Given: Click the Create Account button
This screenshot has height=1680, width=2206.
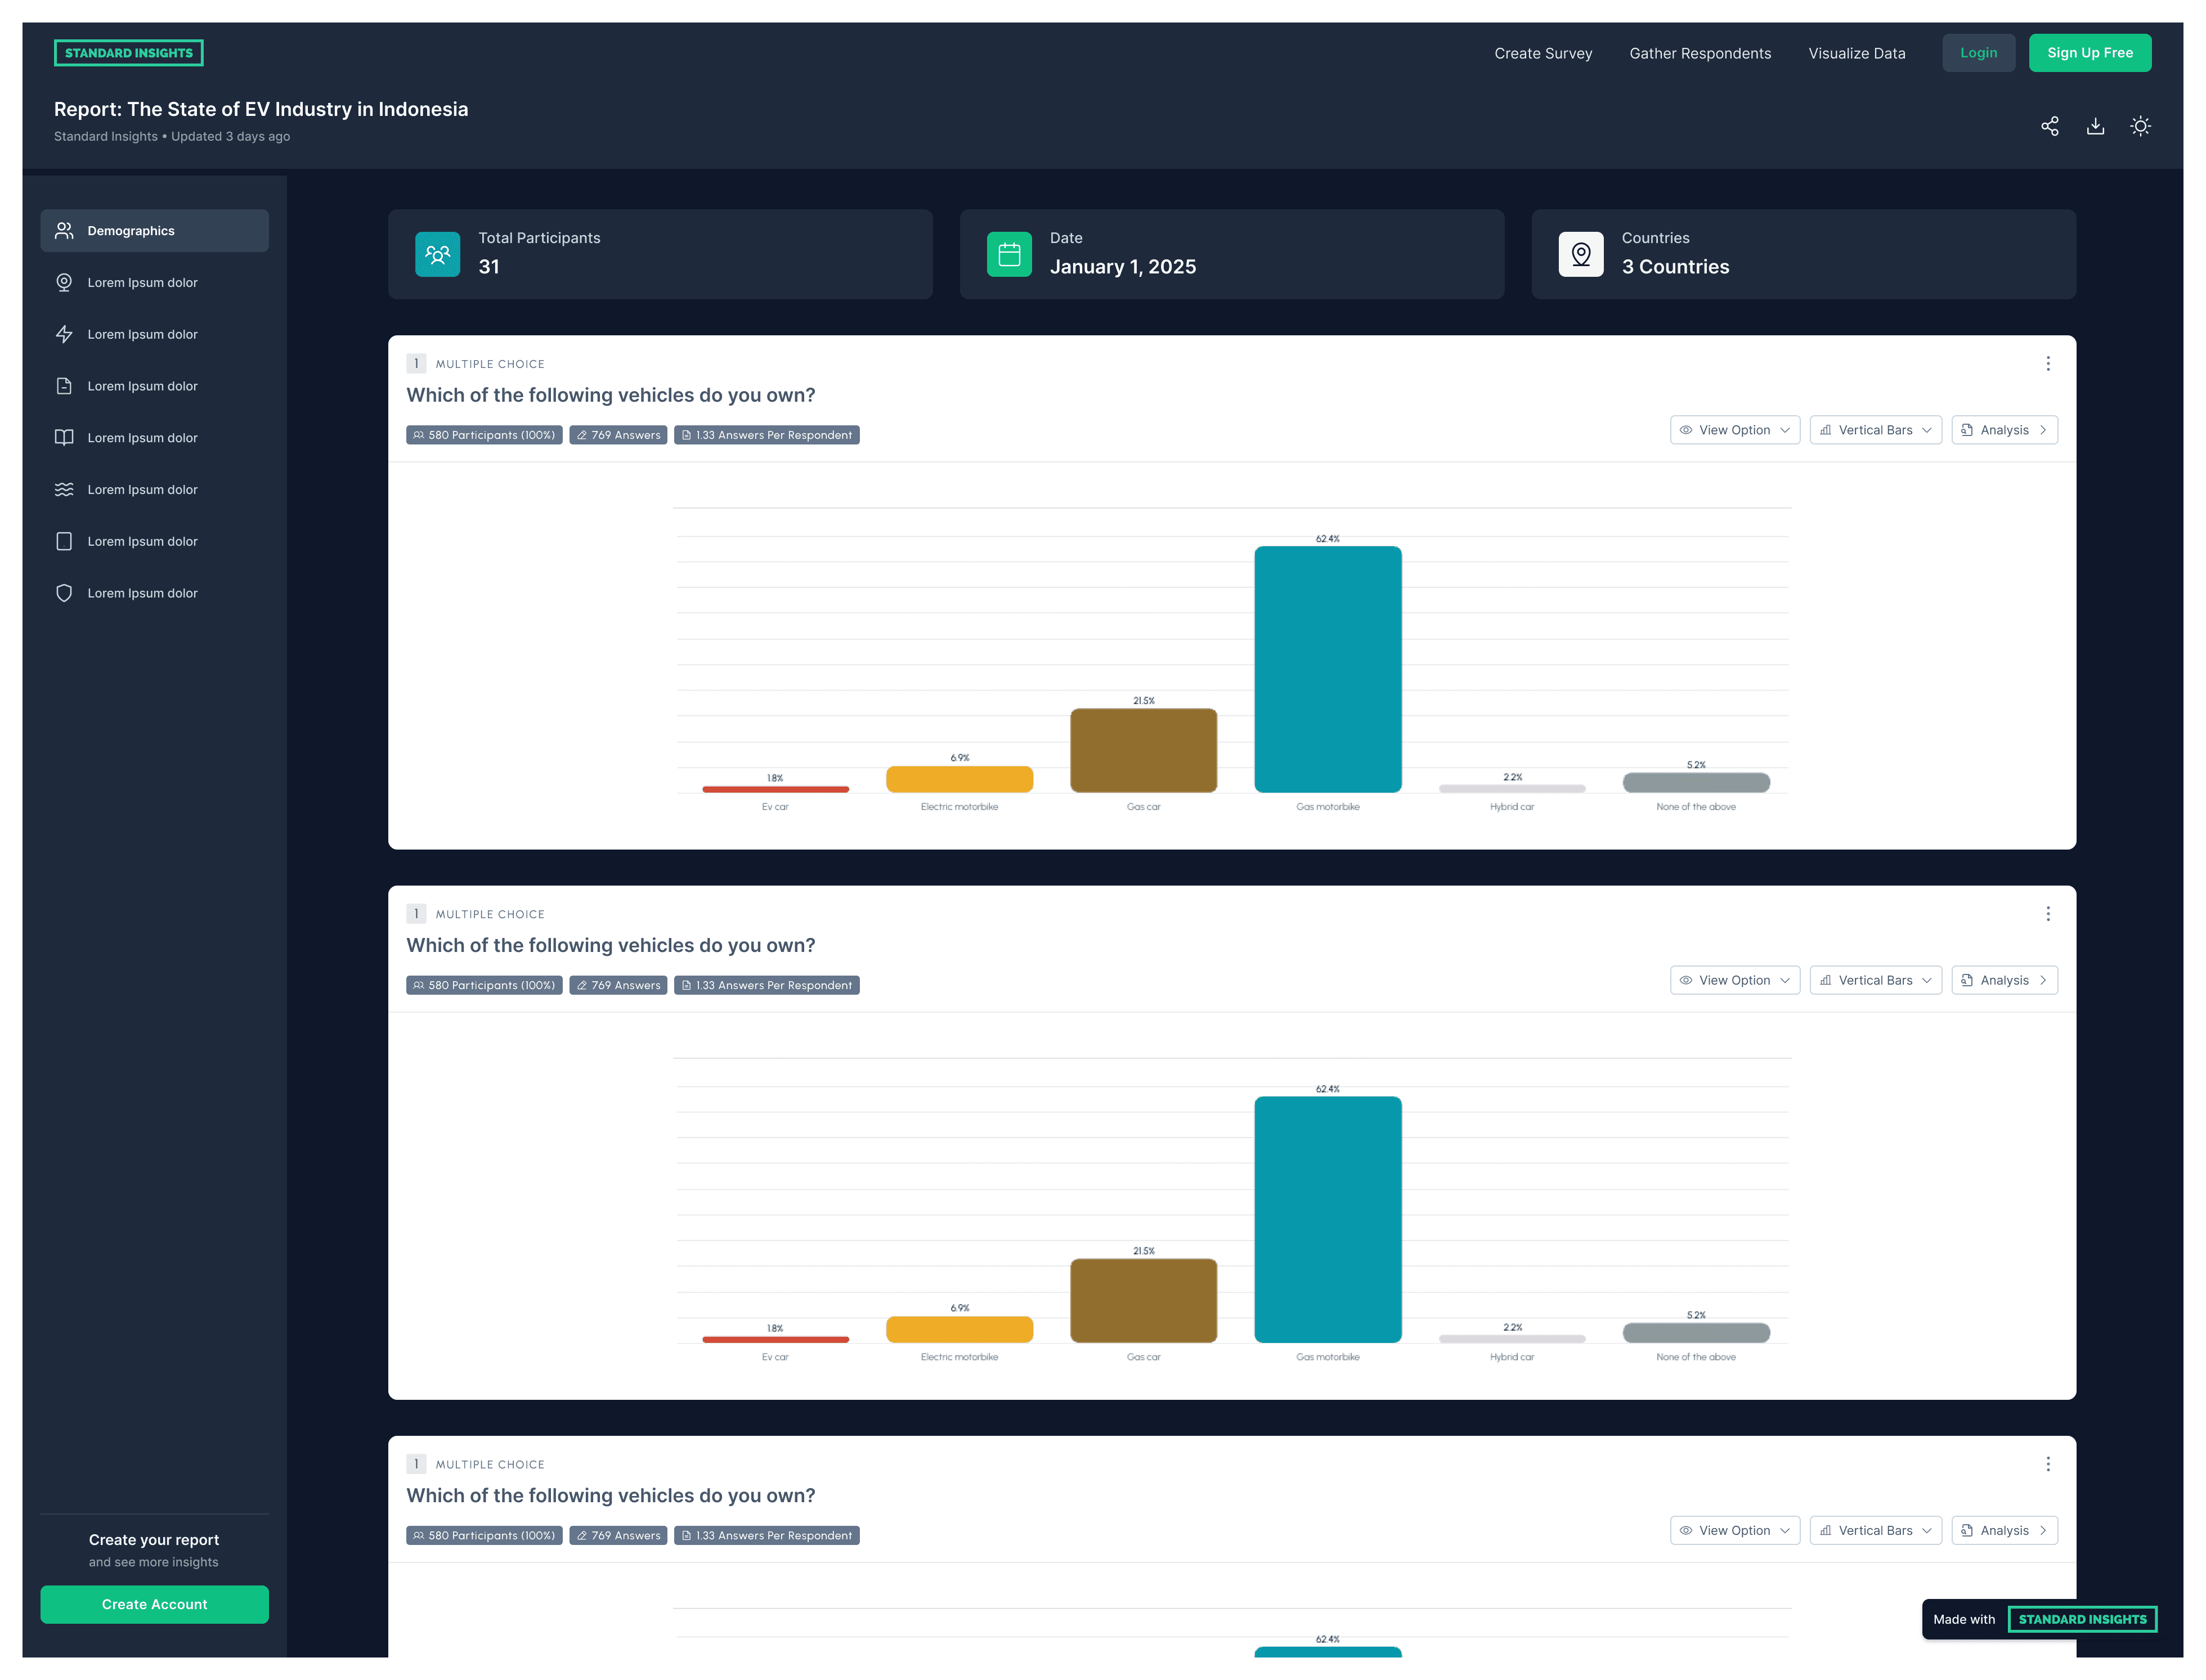Looking at the screenshot, I should click(x=154, y=1604).
